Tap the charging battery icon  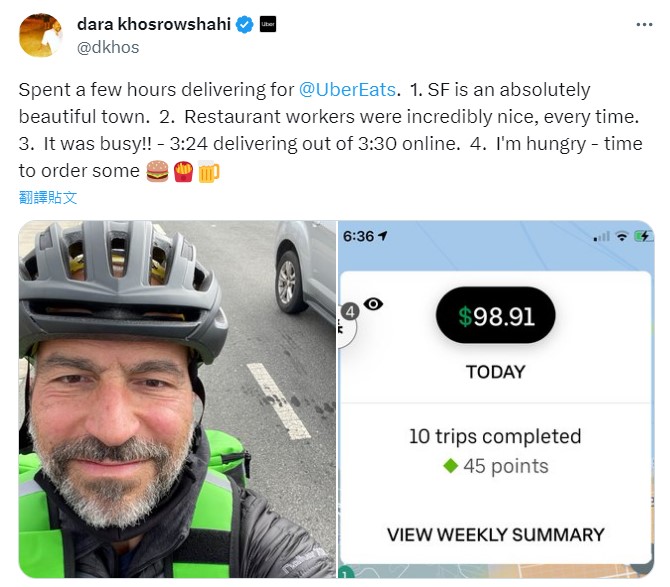pos(644,236)
